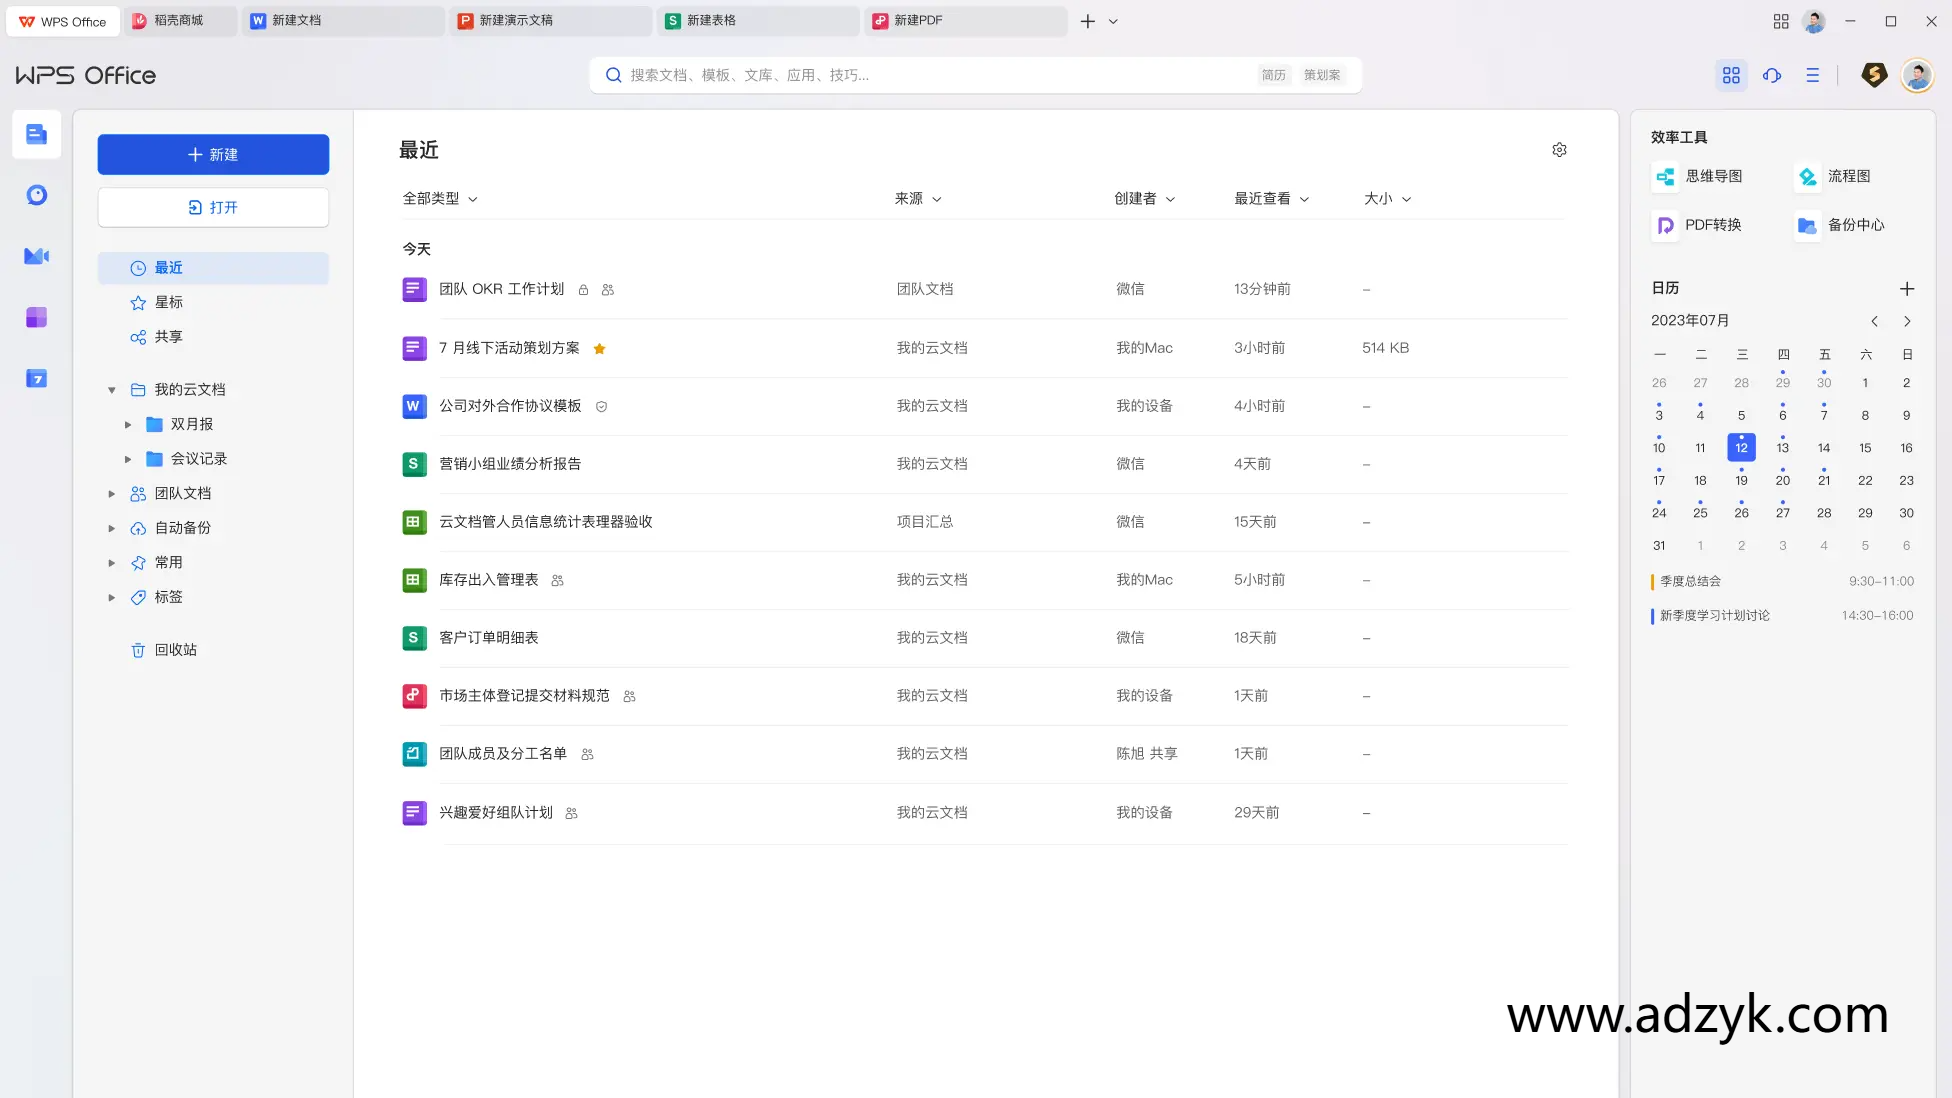1952x1098 pixels.
Task: Open the purple apps icon in left sidebar
Action: point(36,317)
